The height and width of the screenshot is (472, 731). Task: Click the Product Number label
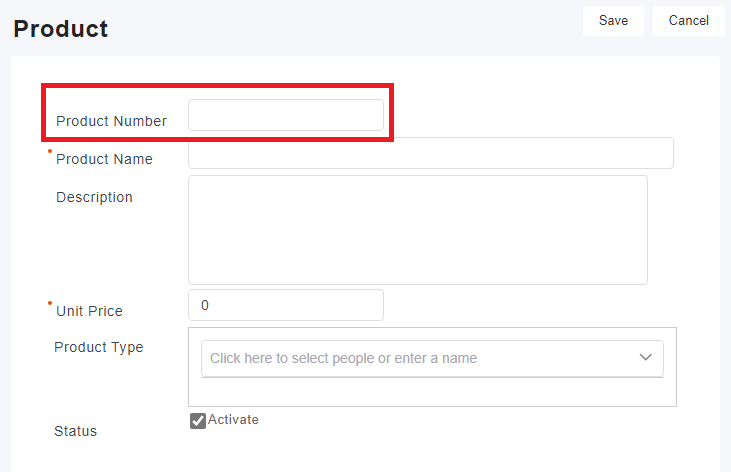[111, 121]
